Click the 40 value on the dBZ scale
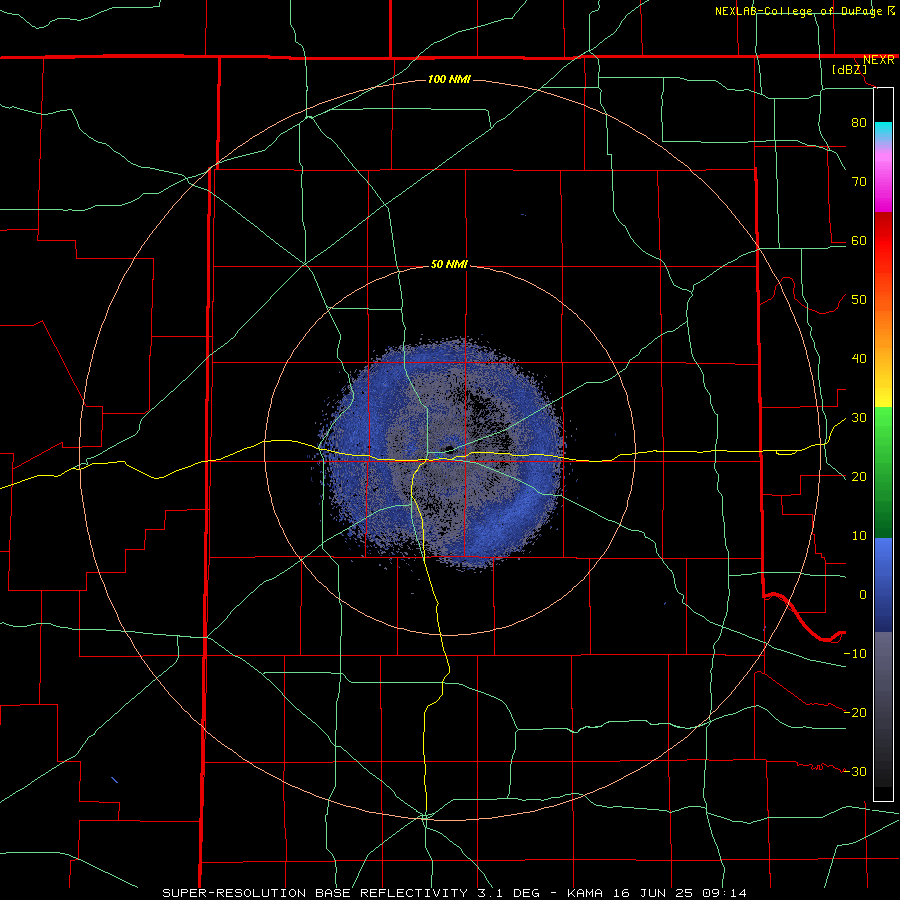The height and width of the screenshot is (900, 900). 859,359
